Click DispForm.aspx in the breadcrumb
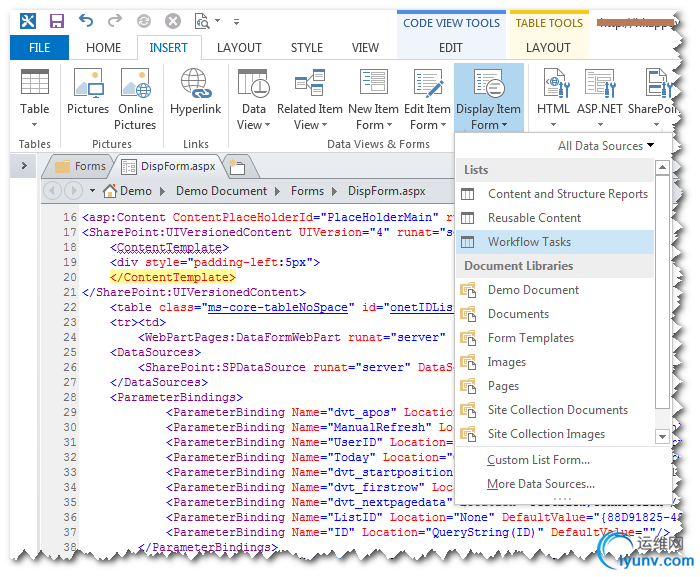The height and width of the screenshot is (577, 700). (387, 191)
